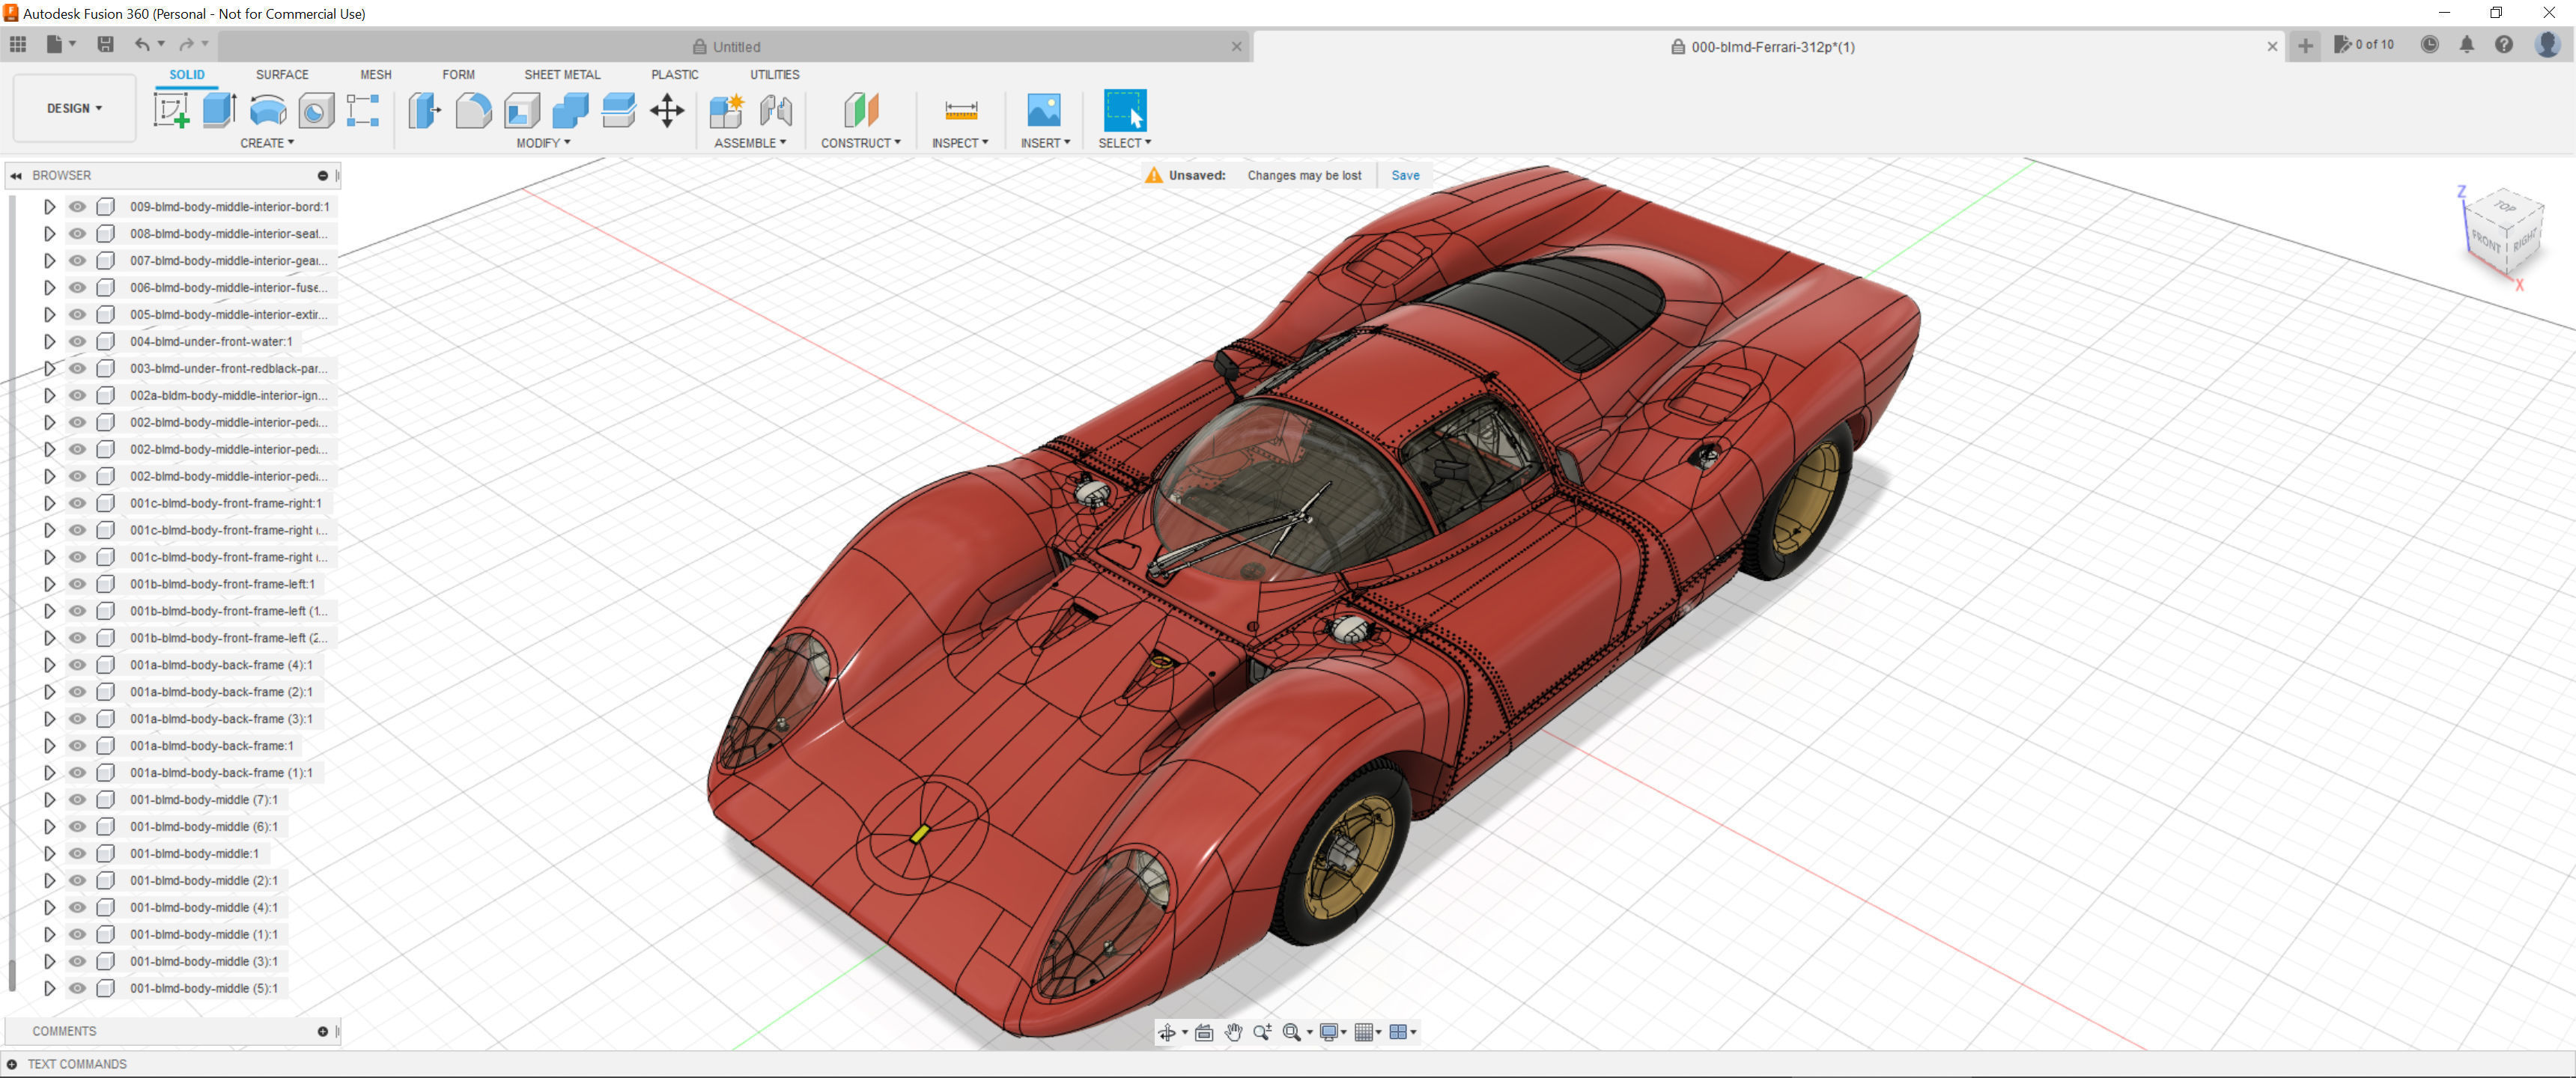Select the Pan hand tool
The height and width of the screenshot is (1078, 2576).
1233,1032
